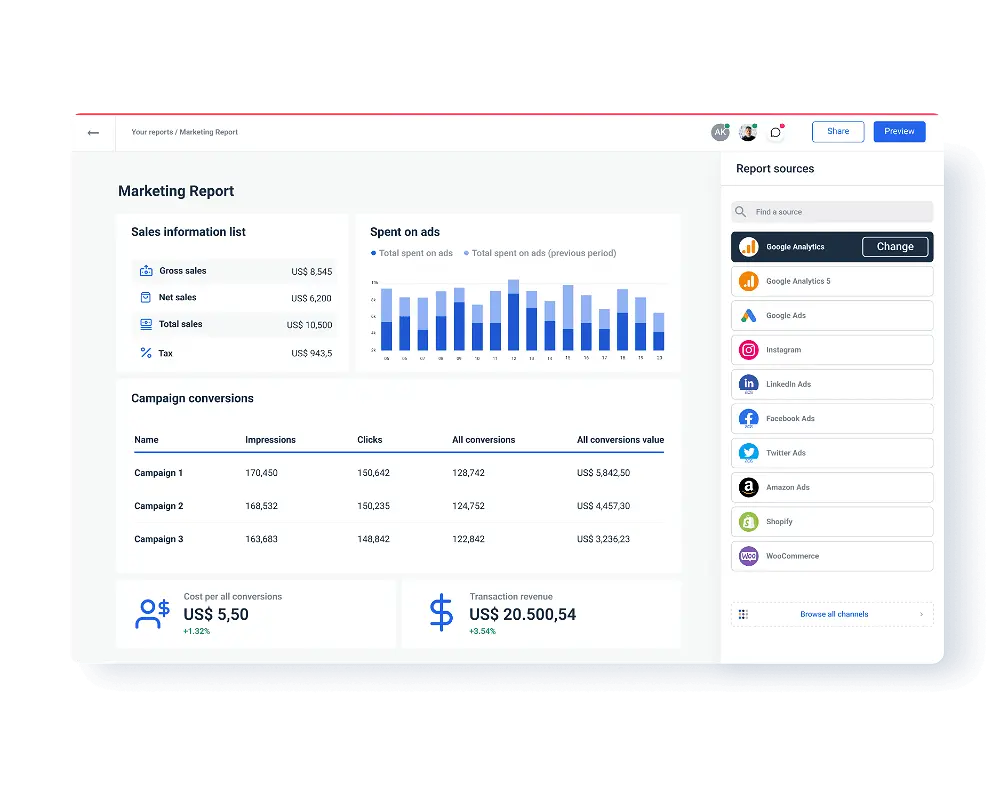Click the back arrow icon
This screenshot has width=992, height=792.
93,133
